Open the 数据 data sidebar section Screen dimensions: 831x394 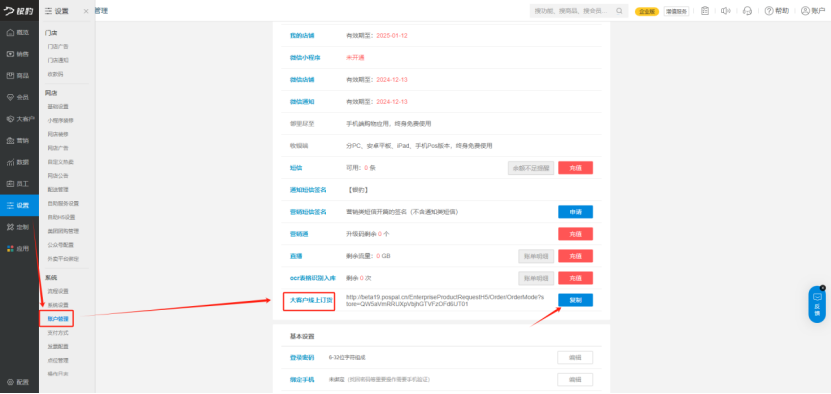tap(19, 162)
